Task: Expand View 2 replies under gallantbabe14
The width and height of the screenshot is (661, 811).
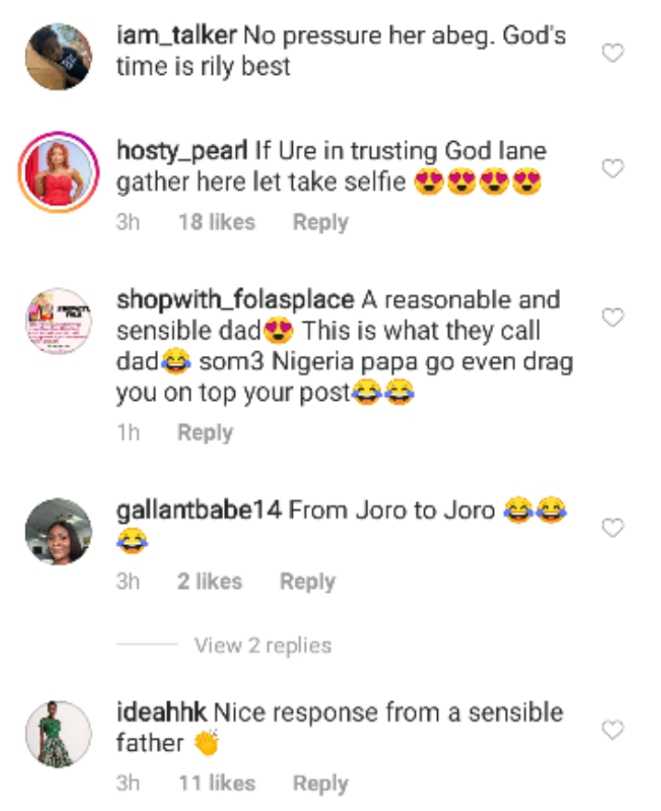Action: tap(263, 645)
